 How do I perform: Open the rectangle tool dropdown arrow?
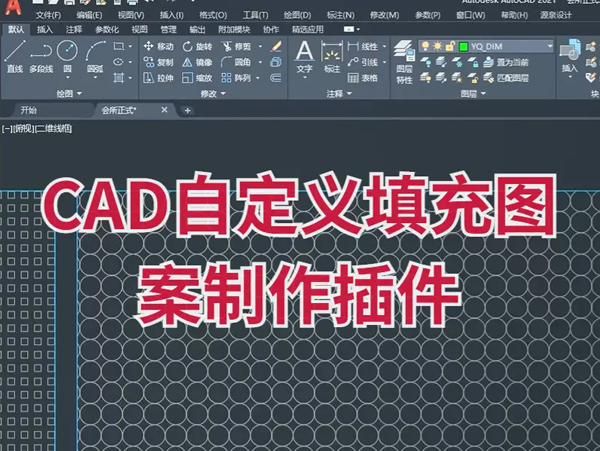coord(130,46)
